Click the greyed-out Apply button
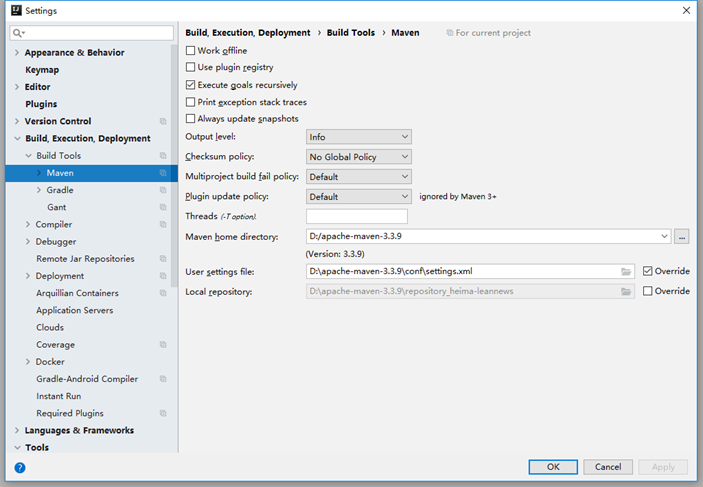 (x=663, y=467)
